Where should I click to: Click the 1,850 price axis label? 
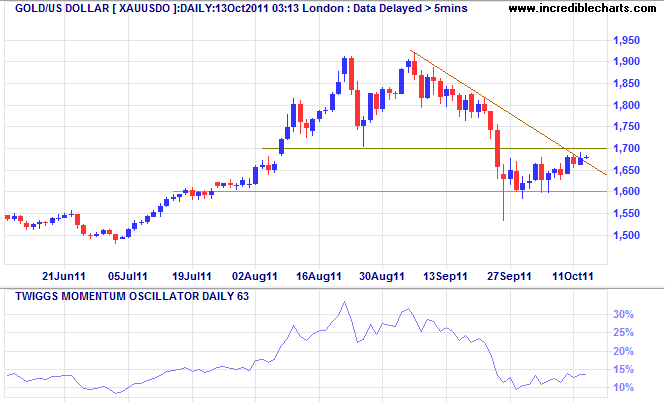pos(626,84)
